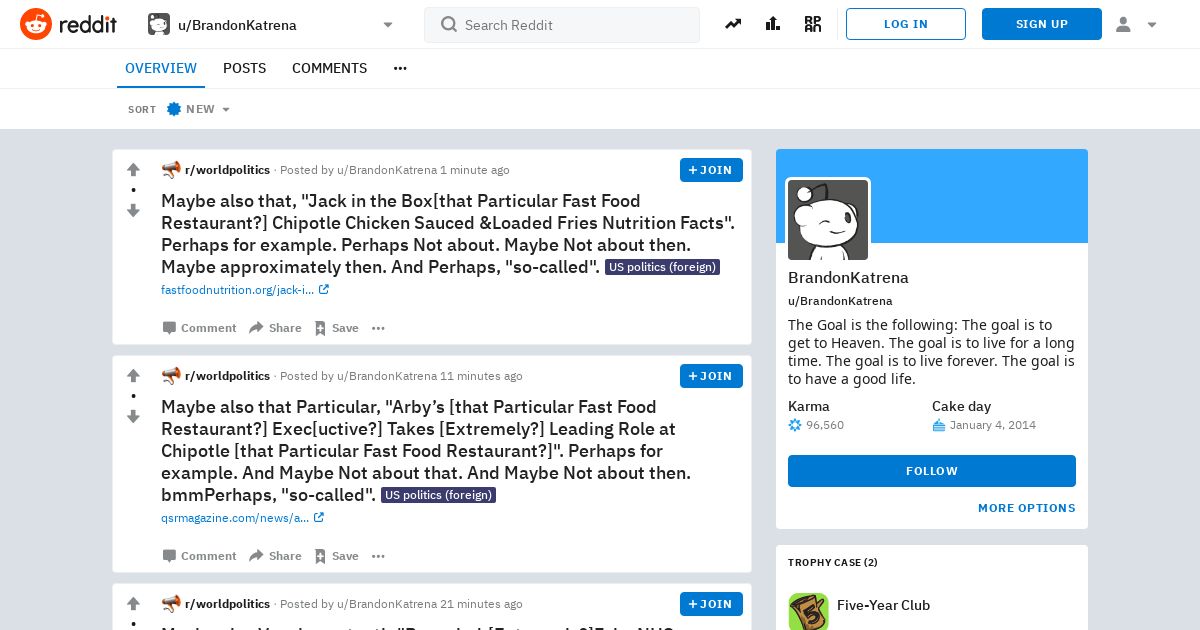Click the 96,560 karma value
Screen dimensions: 1200x630
tap(825, 425)
